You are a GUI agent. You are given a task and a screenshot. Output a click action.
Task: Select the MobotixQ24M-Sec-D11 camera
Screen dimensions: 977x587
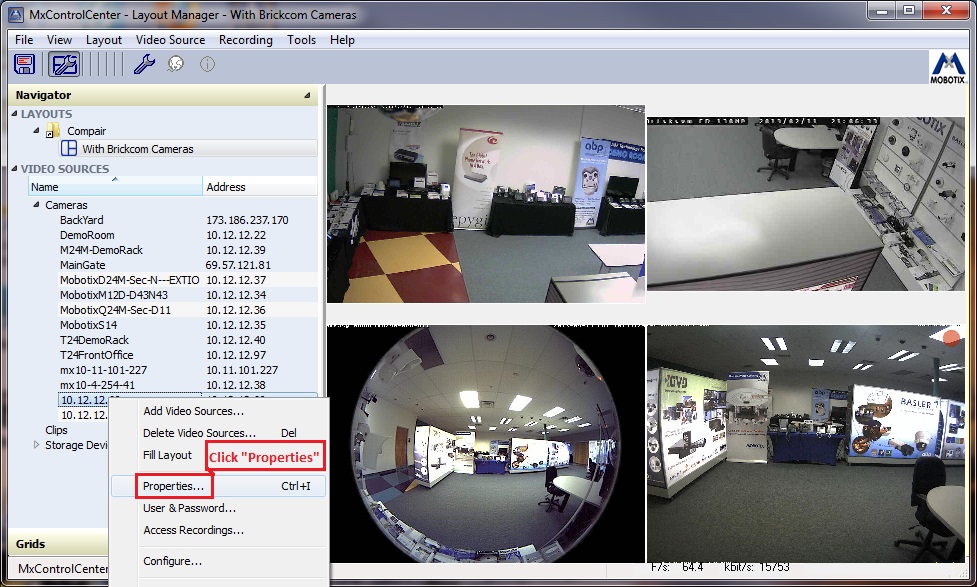(x=115, y=310)
